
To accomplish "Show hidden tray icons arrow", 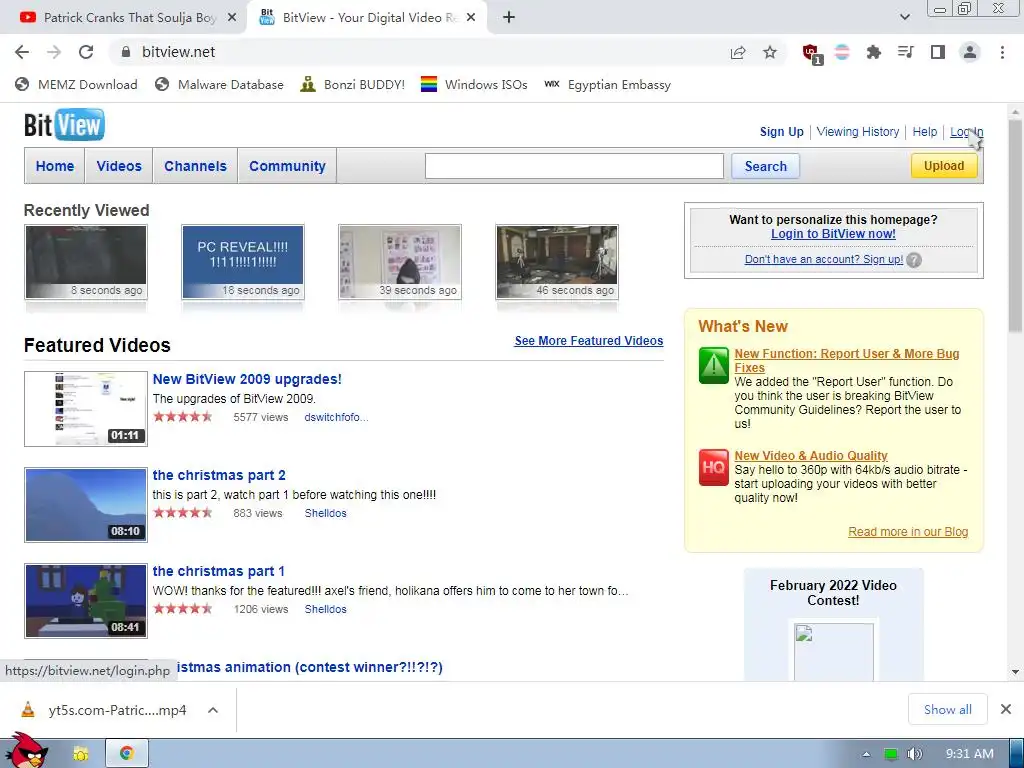I will click(866, 754).
